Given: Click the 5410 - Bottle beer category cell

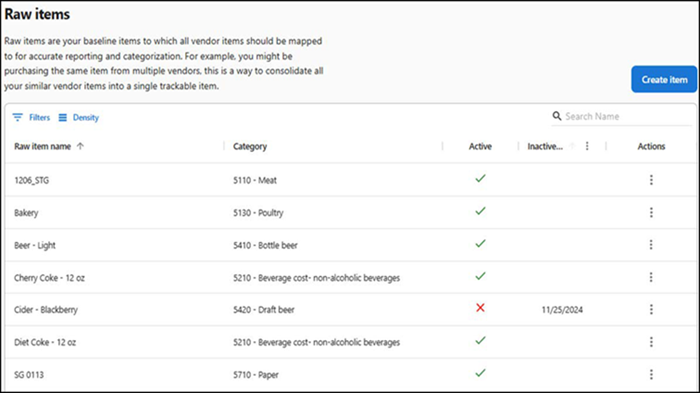Looking at the screenshot, I should (265, 245).
